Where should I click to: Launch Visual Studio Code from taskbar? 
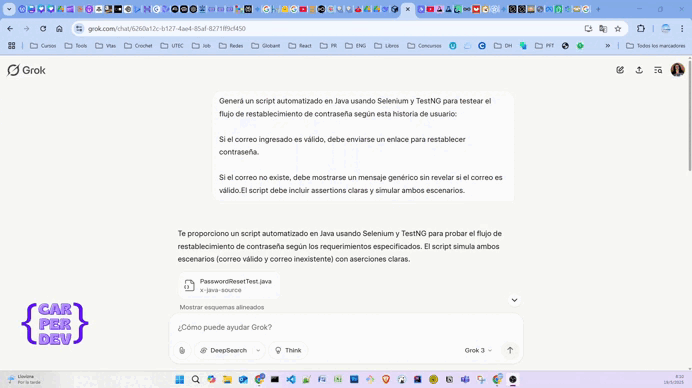pos(291,380)
